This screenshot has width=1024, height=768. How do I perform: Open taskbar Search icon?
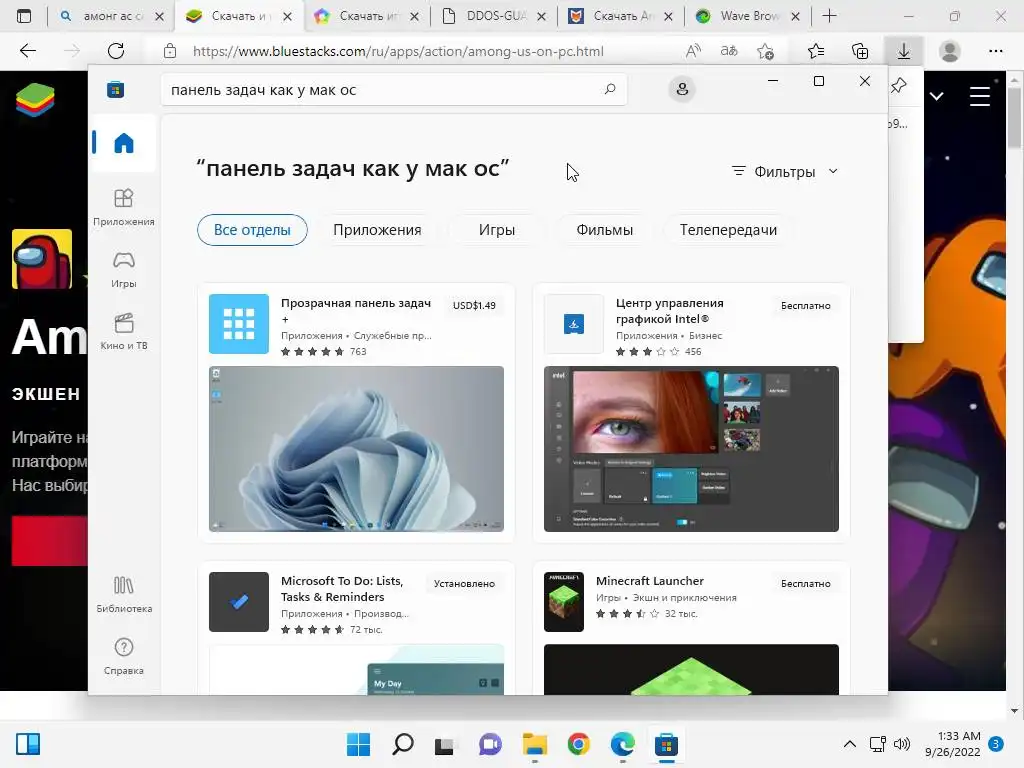click(x=402, y=744)
